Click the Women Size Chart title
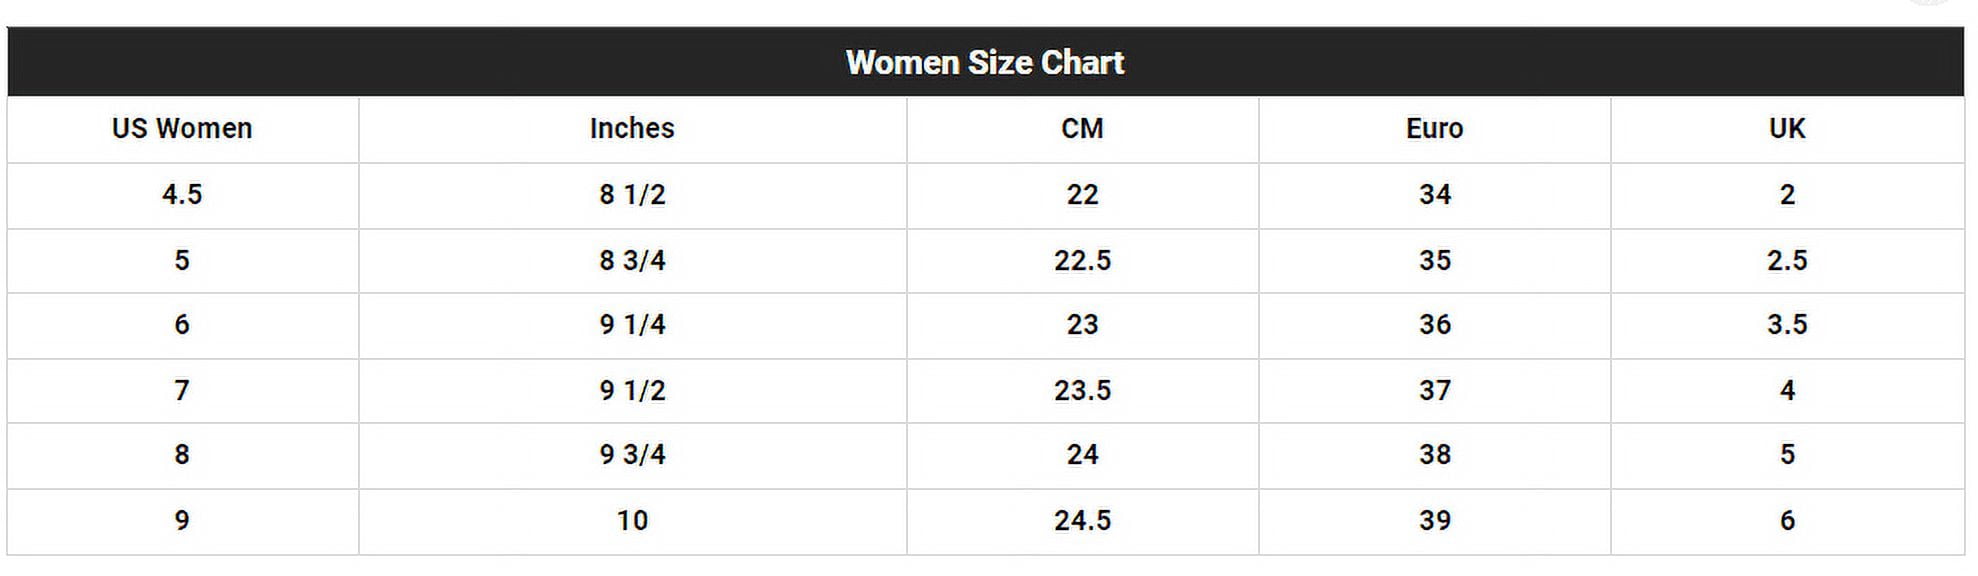 click(x=985, y=62)
